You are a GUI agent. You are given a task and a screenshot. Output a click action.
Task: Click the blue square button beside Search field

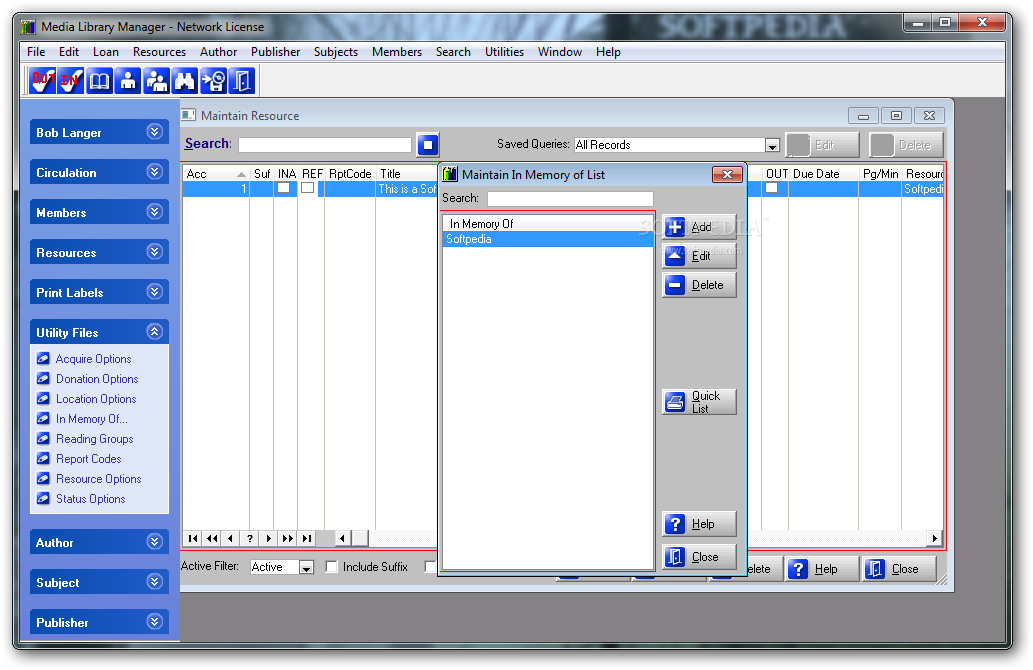click(x=428, y=144)
